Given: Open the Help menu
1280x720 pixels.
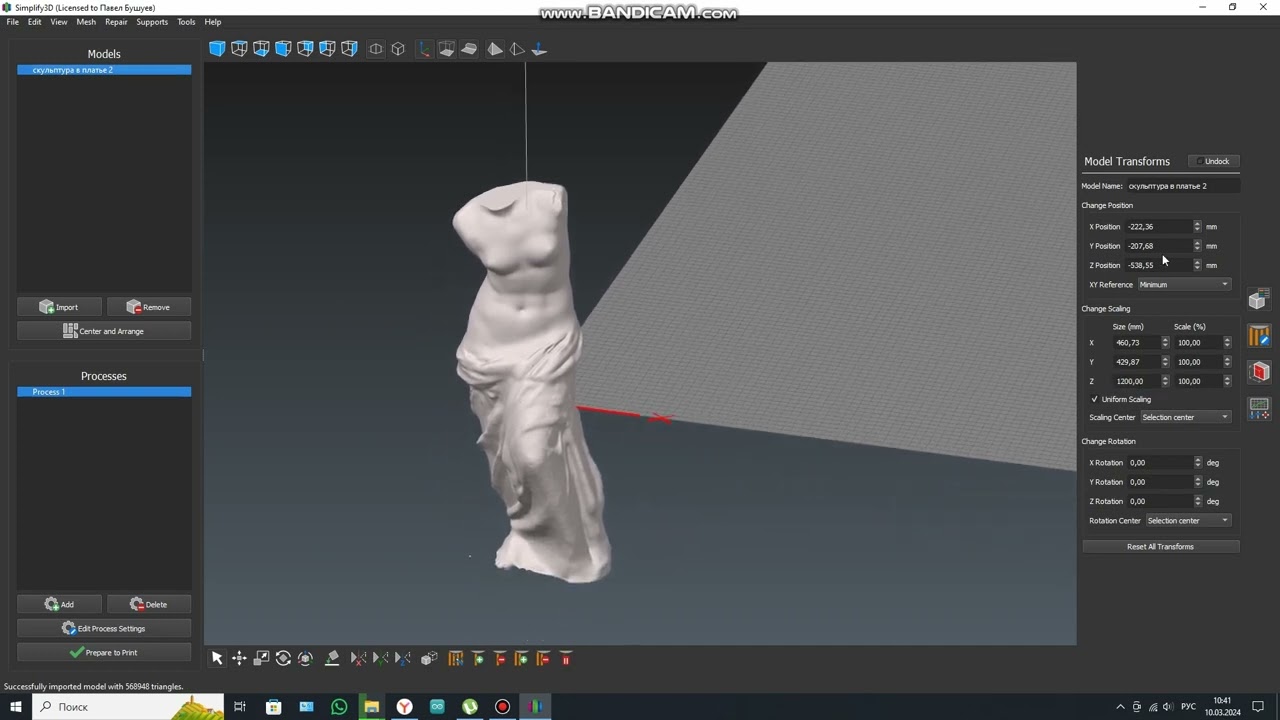Looking at the screenshot, I should (213, 22).
